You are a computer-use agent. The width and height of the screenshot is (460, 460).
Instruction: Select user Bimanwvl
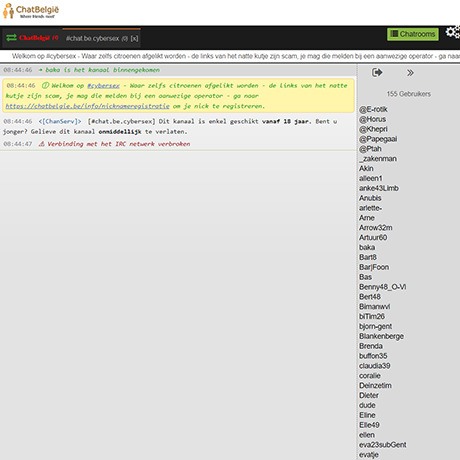coord(374,307)
